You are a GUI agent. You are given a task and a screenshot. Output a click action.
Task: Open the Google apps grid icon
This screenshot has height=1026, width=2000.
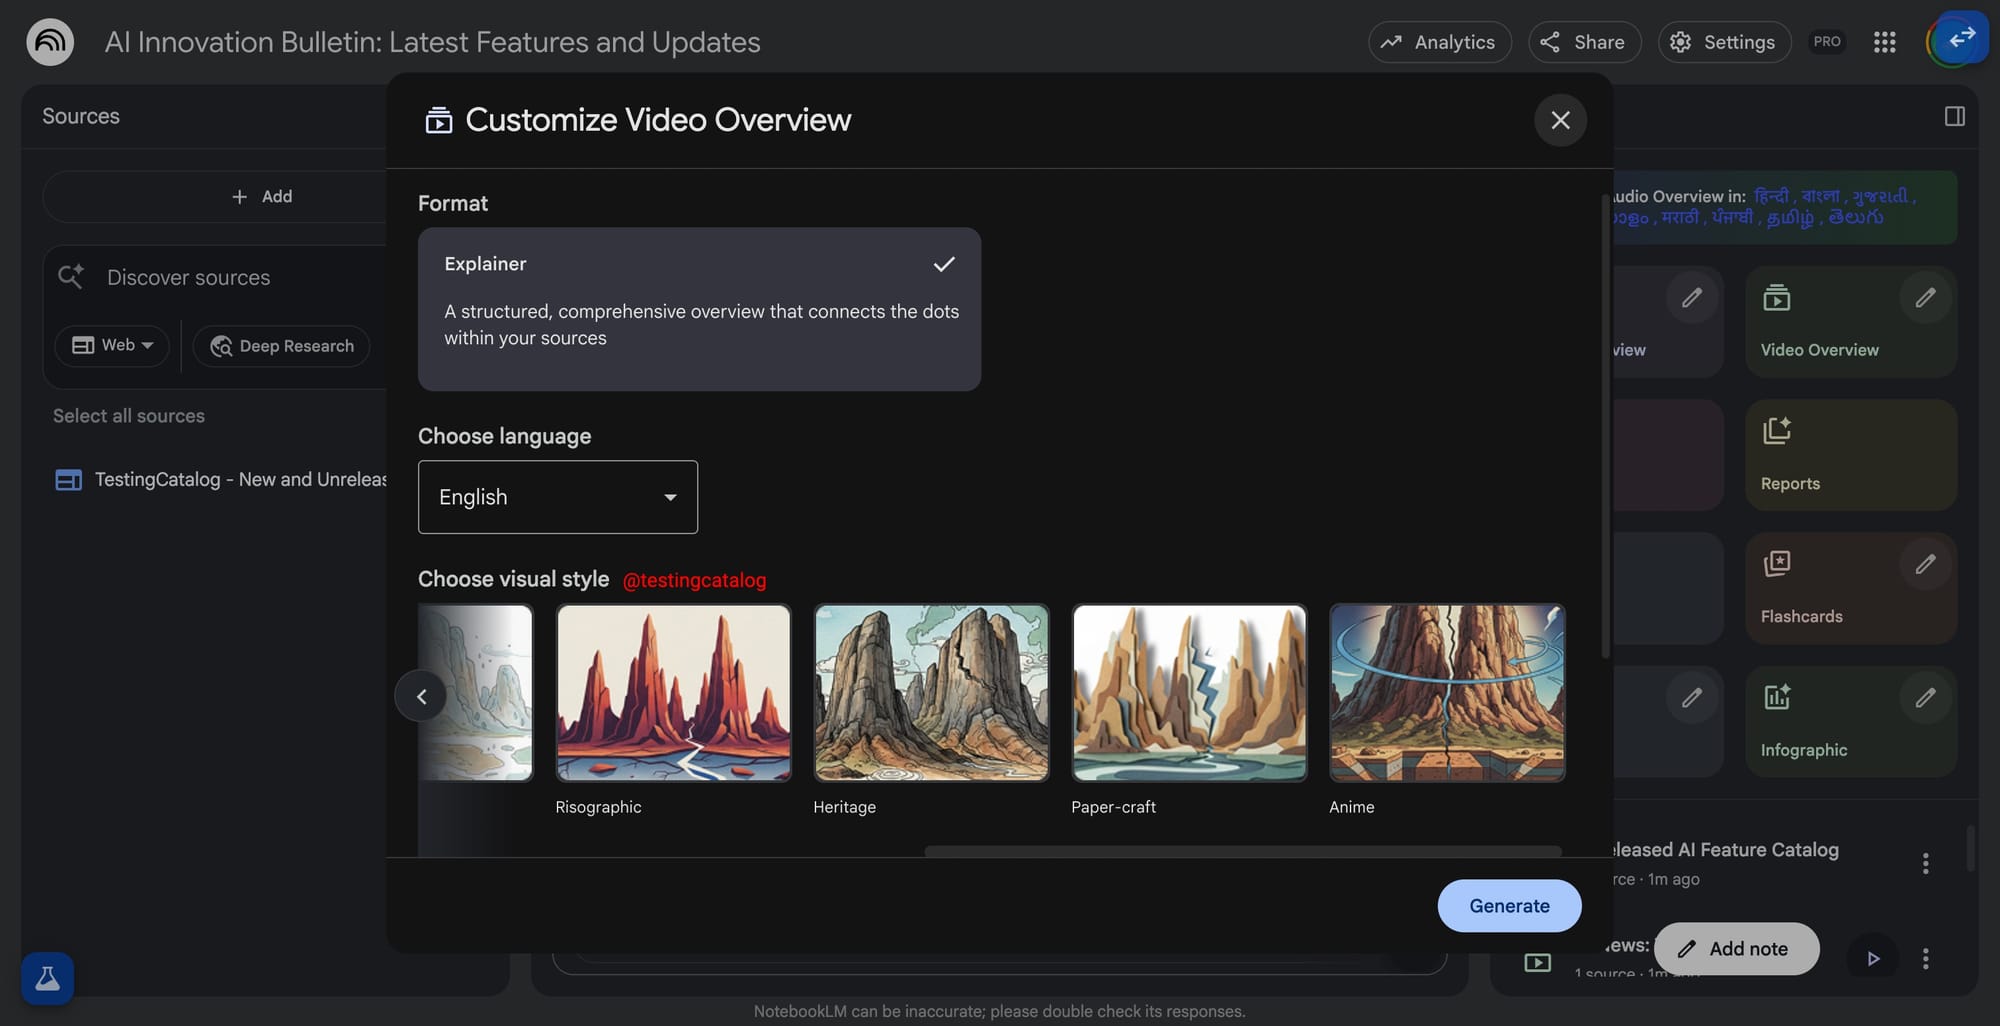(1884, 42)
